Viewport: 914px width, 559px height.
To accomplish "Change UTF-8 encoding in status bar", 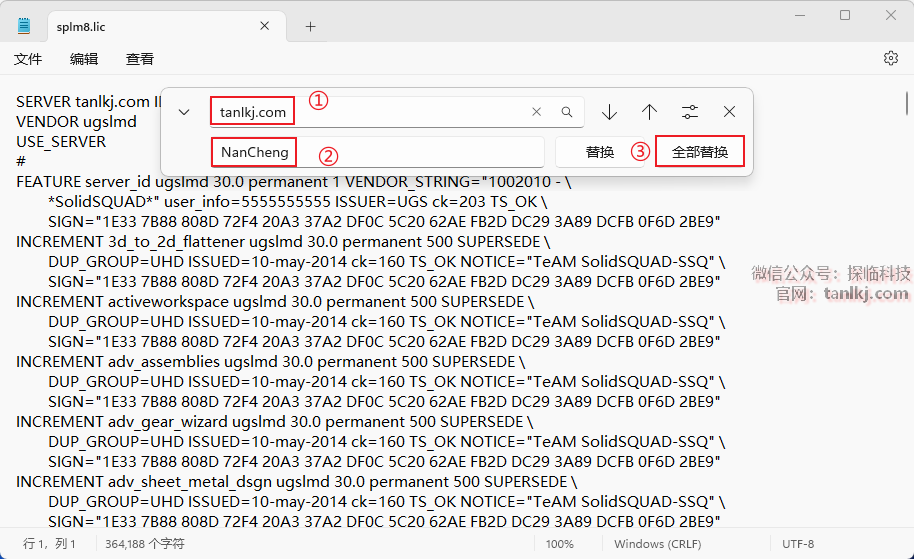I will coord(798,544).
